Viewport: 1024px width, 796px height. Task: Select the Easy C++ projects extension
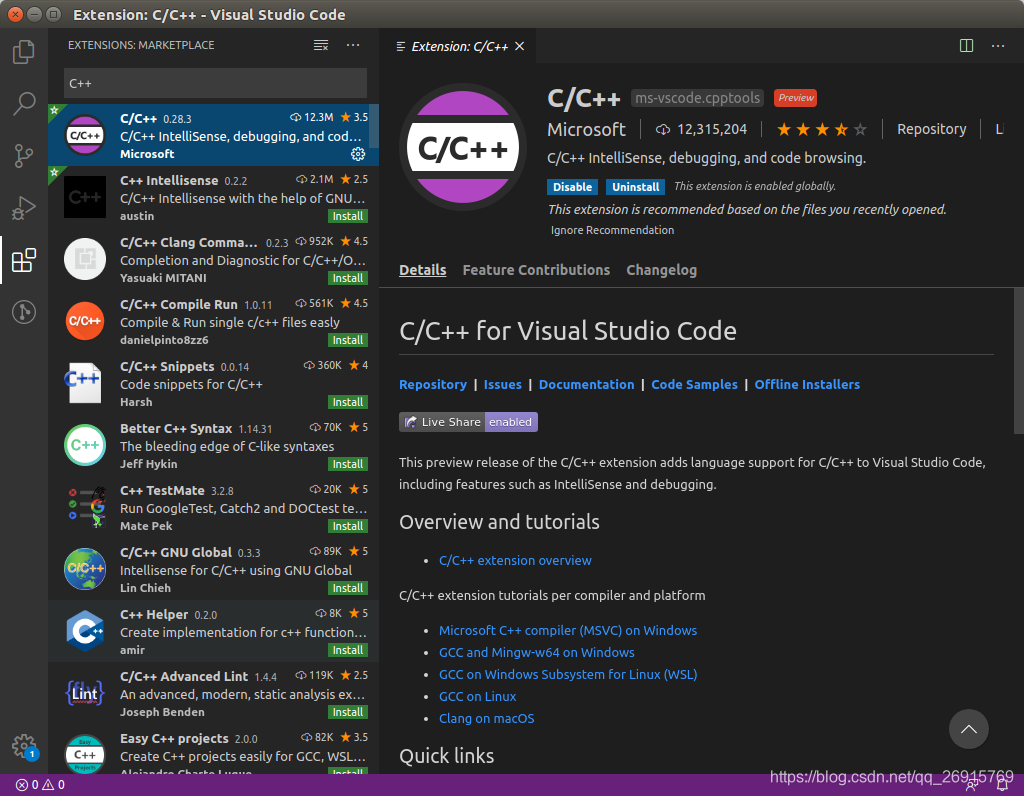coord(214,751)
